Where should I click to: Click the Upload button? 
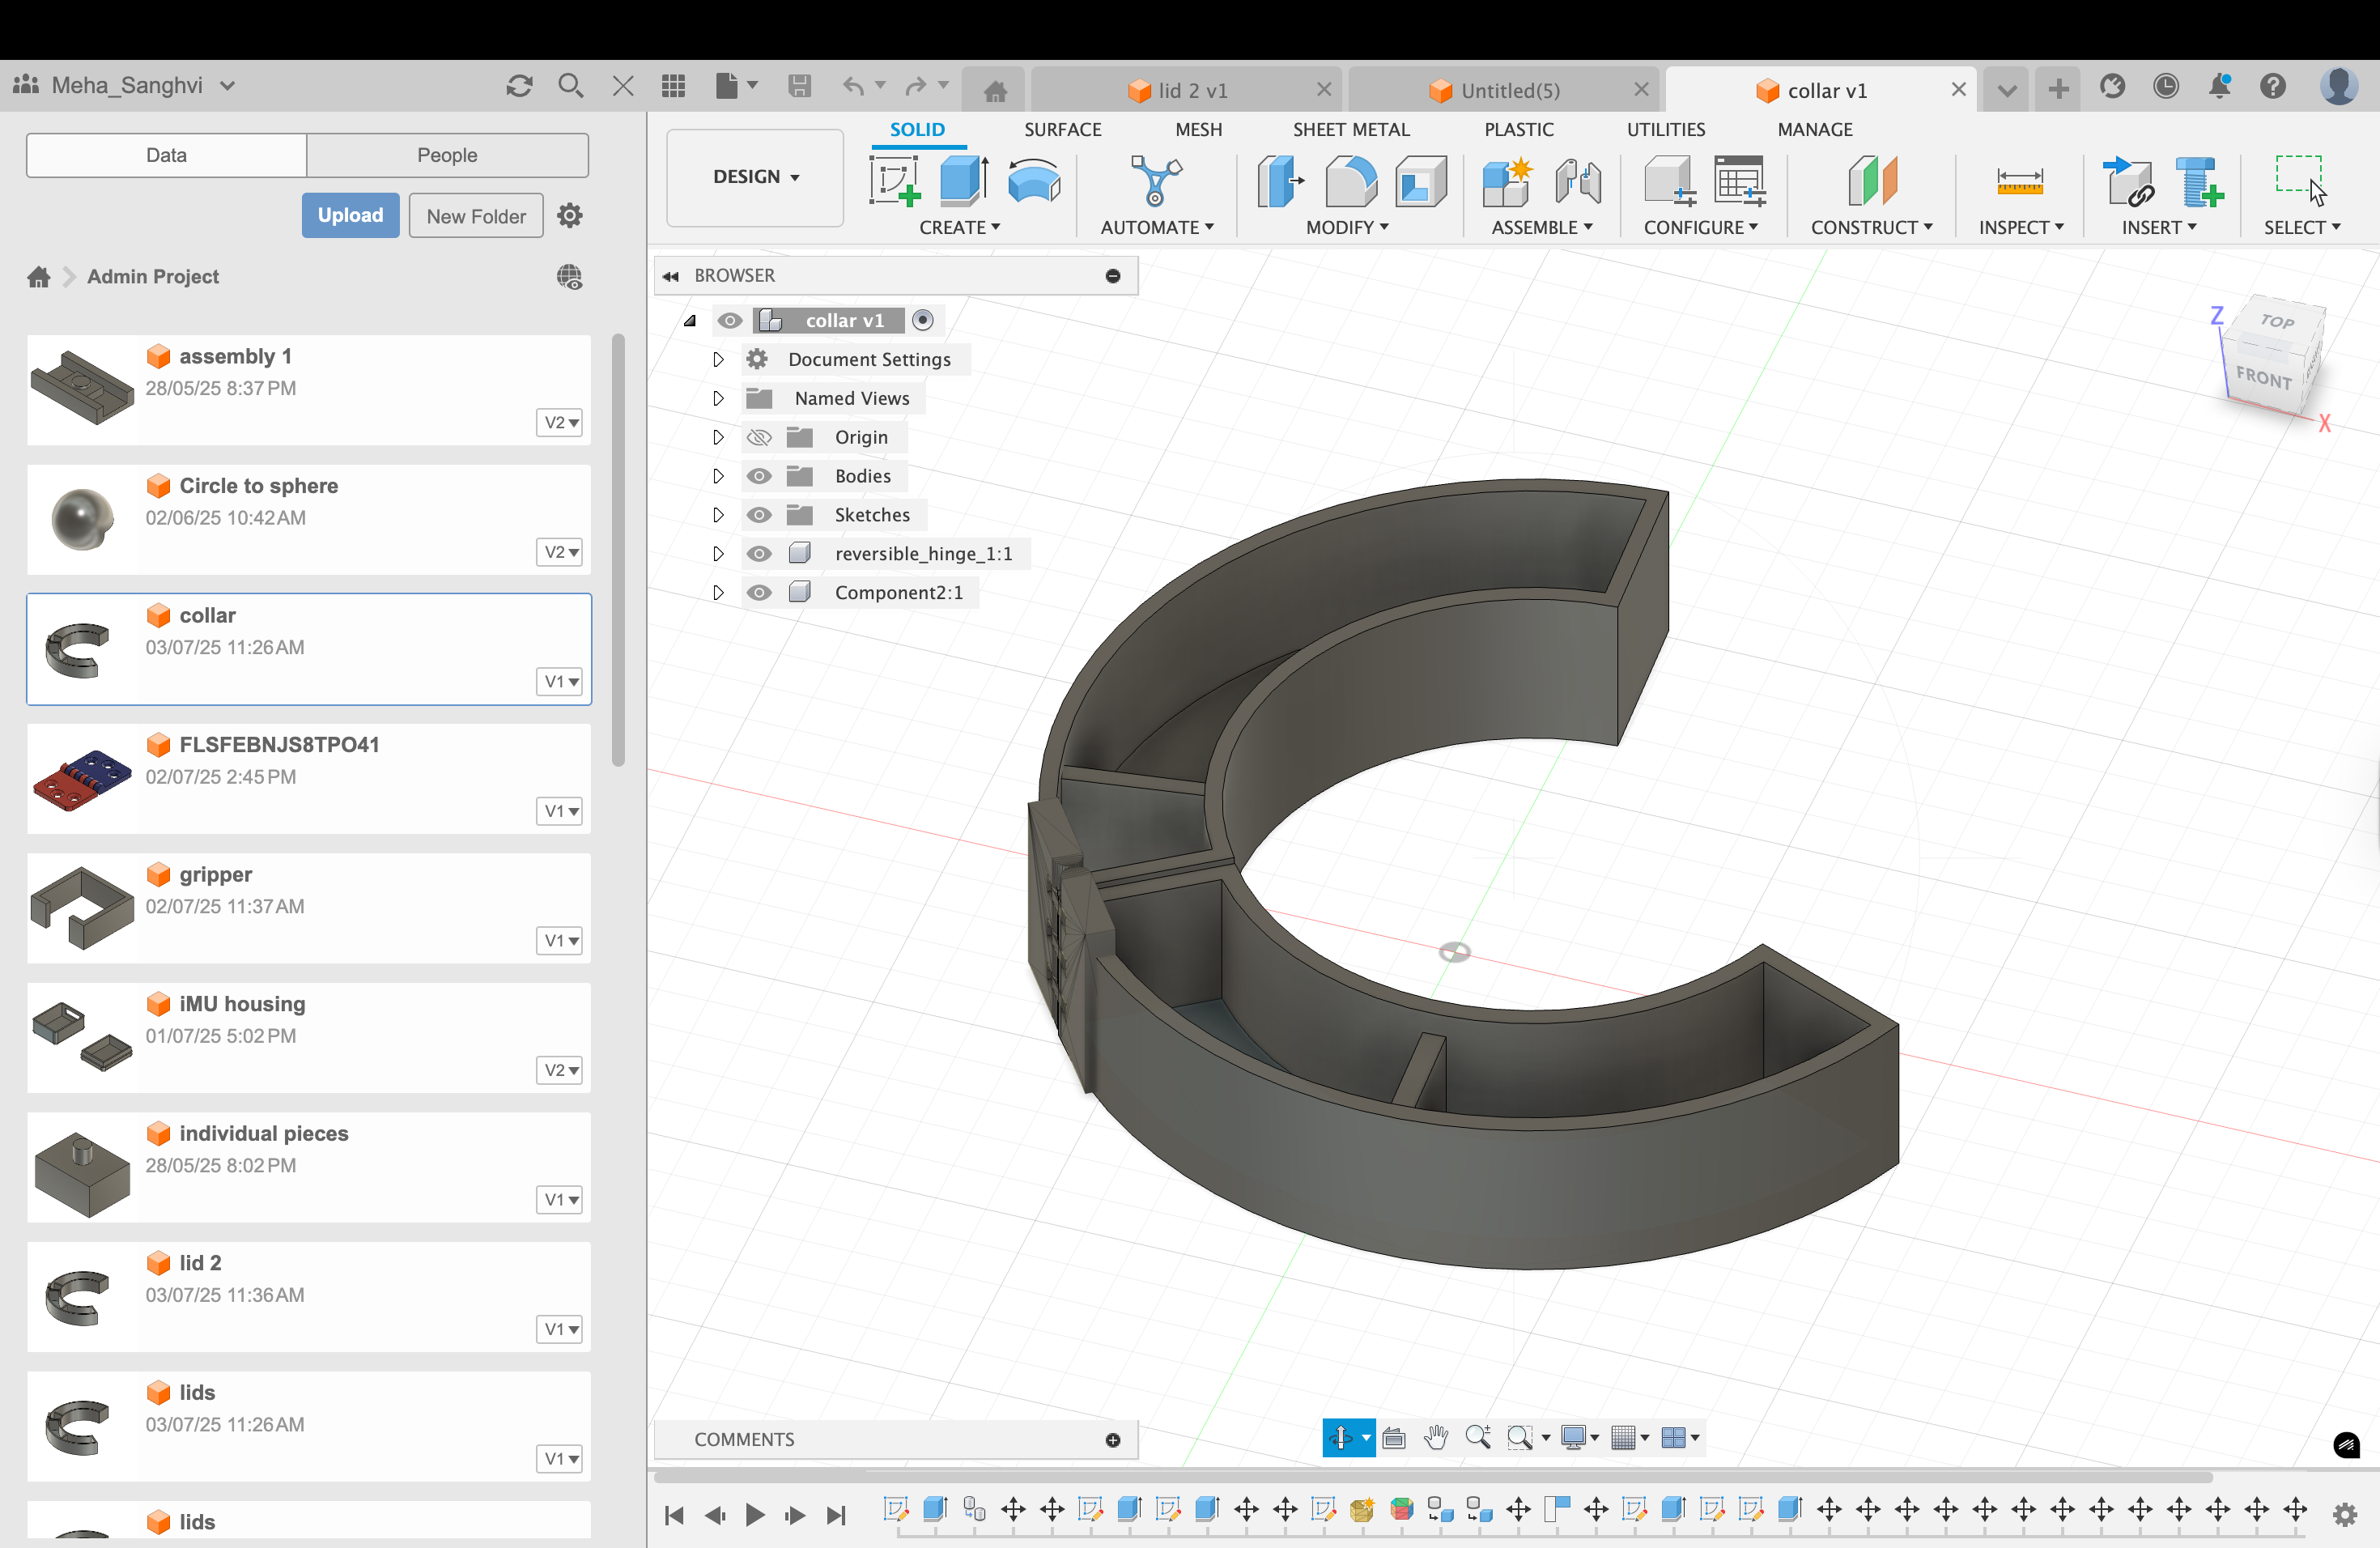click(350, 215)
